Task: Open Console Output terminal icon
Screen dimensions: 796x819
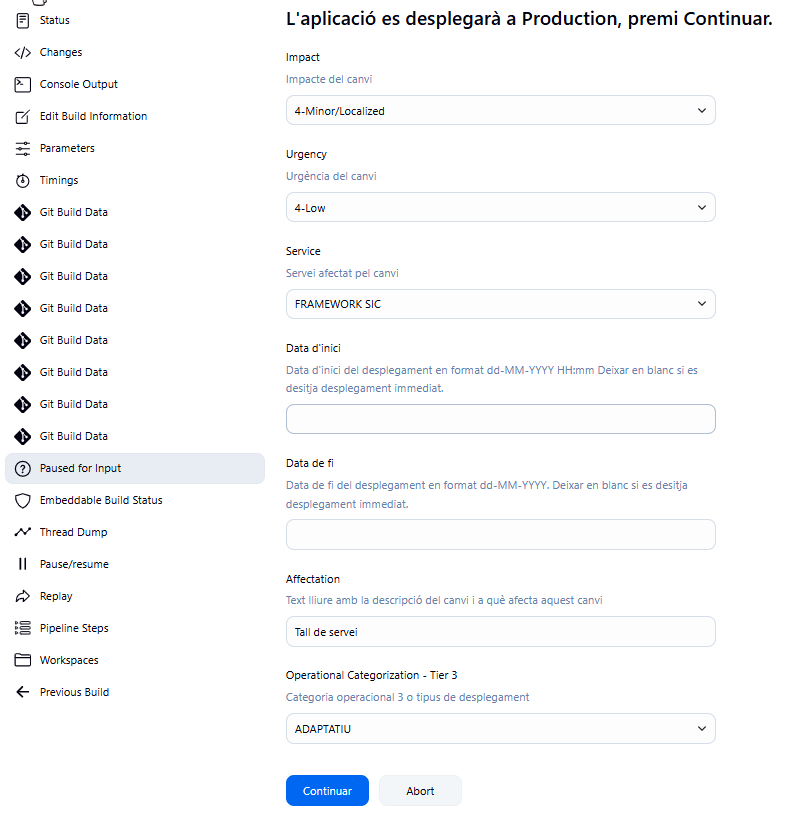Action: pyautogui.click(x=23, y=84)
